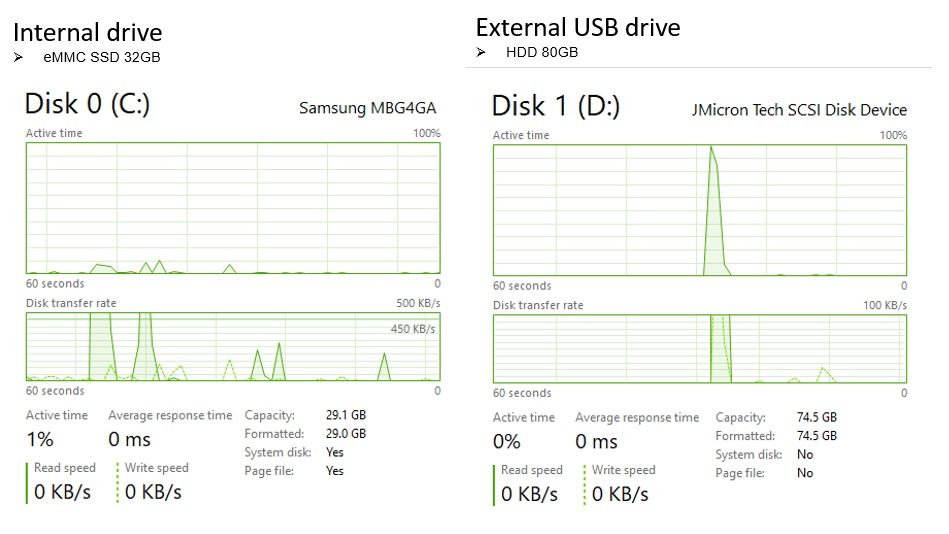
Task: Click the External USB drive title
Action: tap(578, 28)
